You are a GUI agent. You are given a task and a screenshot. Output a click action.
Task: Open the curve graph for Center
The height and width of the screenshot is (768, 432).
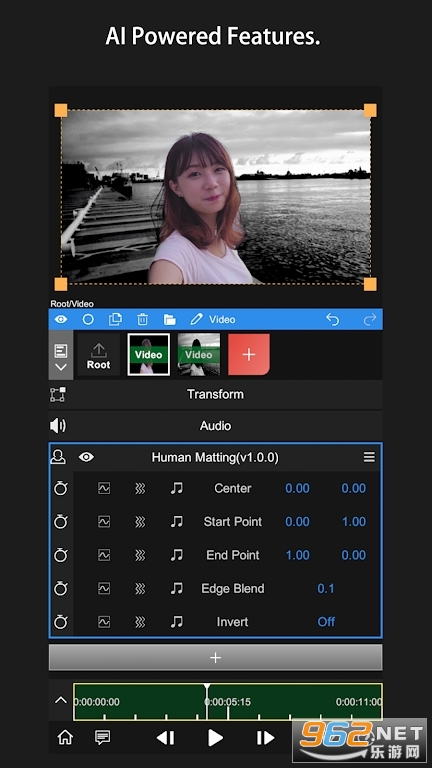click(x=104, y=488)
